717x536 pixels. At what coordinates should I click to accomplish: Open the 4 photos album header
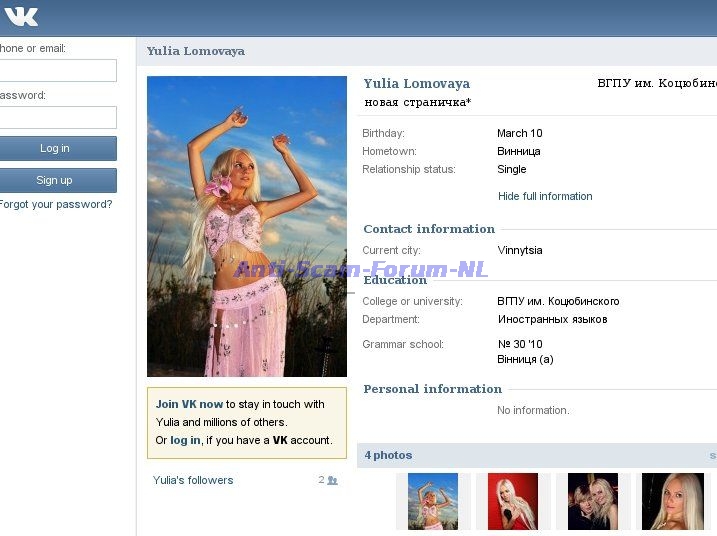[x=388, y=456]
